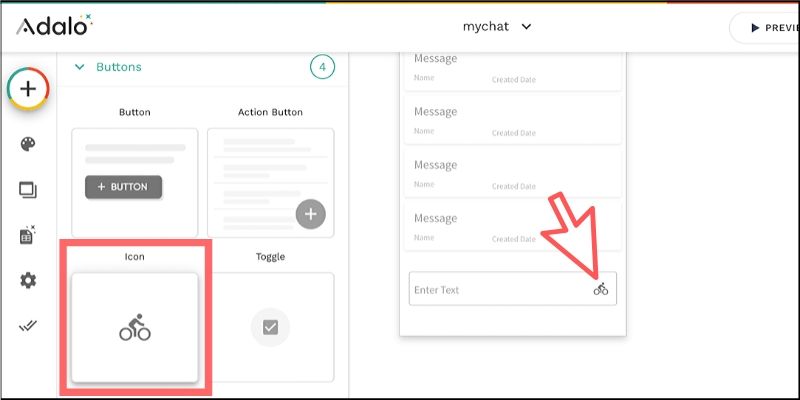Open the add component plus button
The height and width of the screenshot is (400, 800).
(x=28, y=89)
